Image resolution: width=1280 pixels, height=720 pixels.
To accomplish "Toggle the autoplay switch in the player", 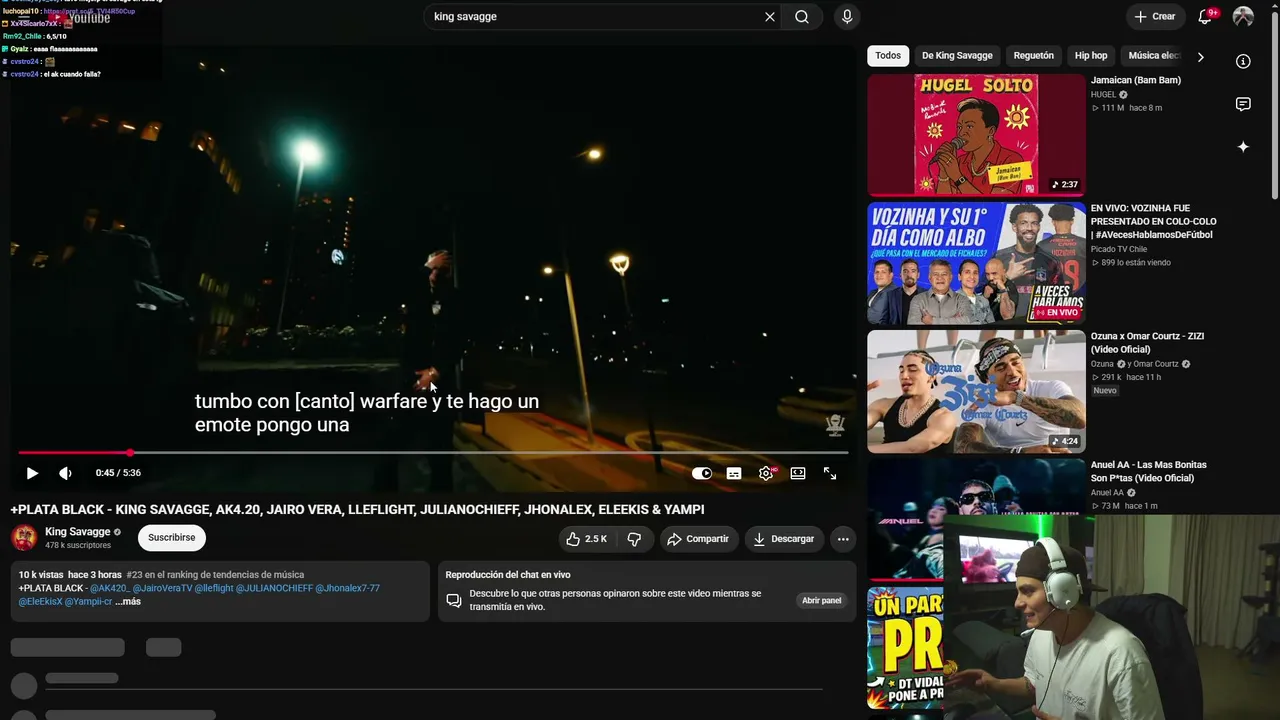I will point(702,473).
